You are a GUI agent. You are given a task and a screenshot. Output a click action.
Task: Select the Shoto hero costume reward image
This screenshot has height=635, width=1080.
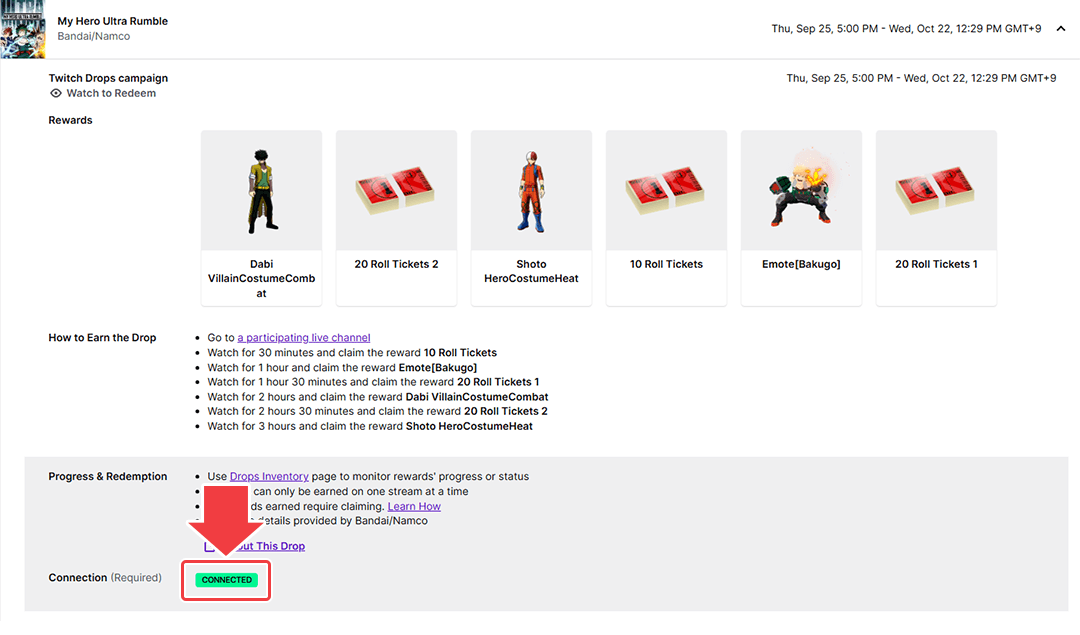[x=531, y=190]
